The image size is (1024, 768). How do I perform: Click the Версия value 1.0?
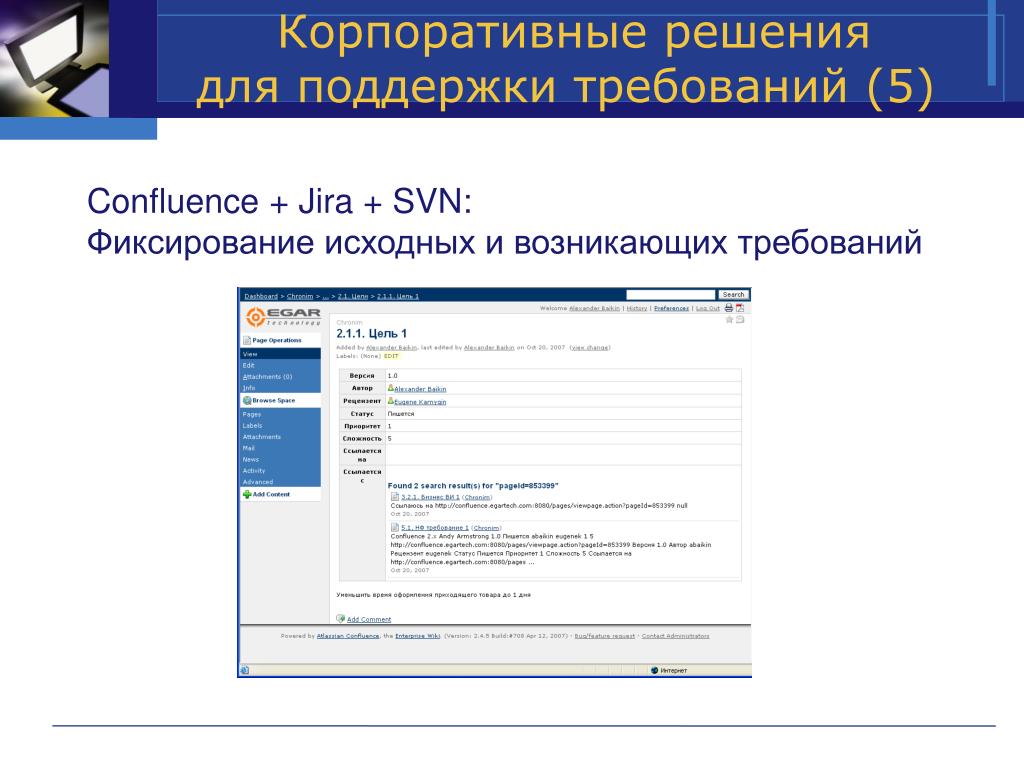click(x=392, y=376)
